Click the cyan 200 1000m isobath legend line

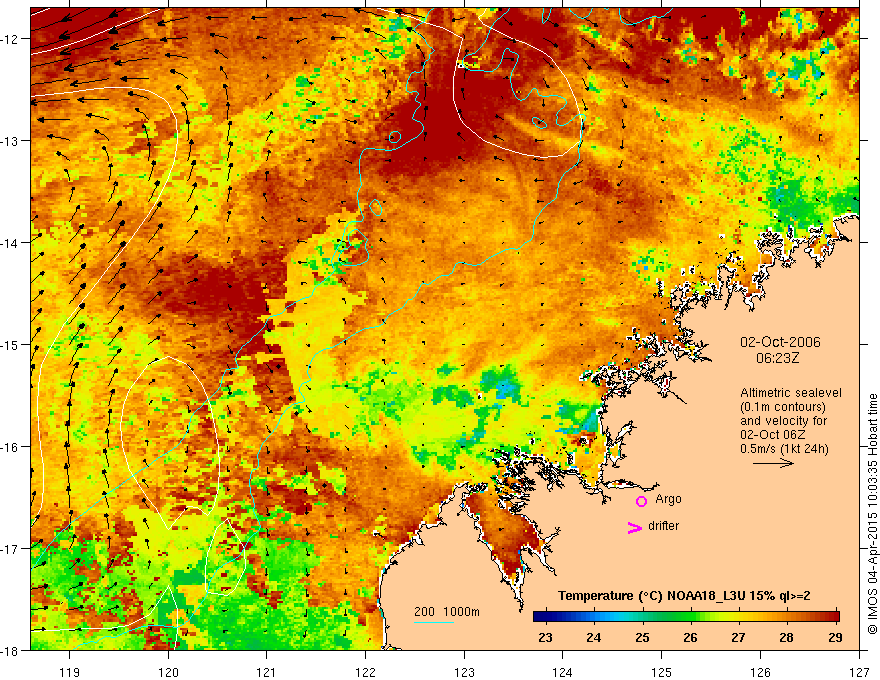434,622
